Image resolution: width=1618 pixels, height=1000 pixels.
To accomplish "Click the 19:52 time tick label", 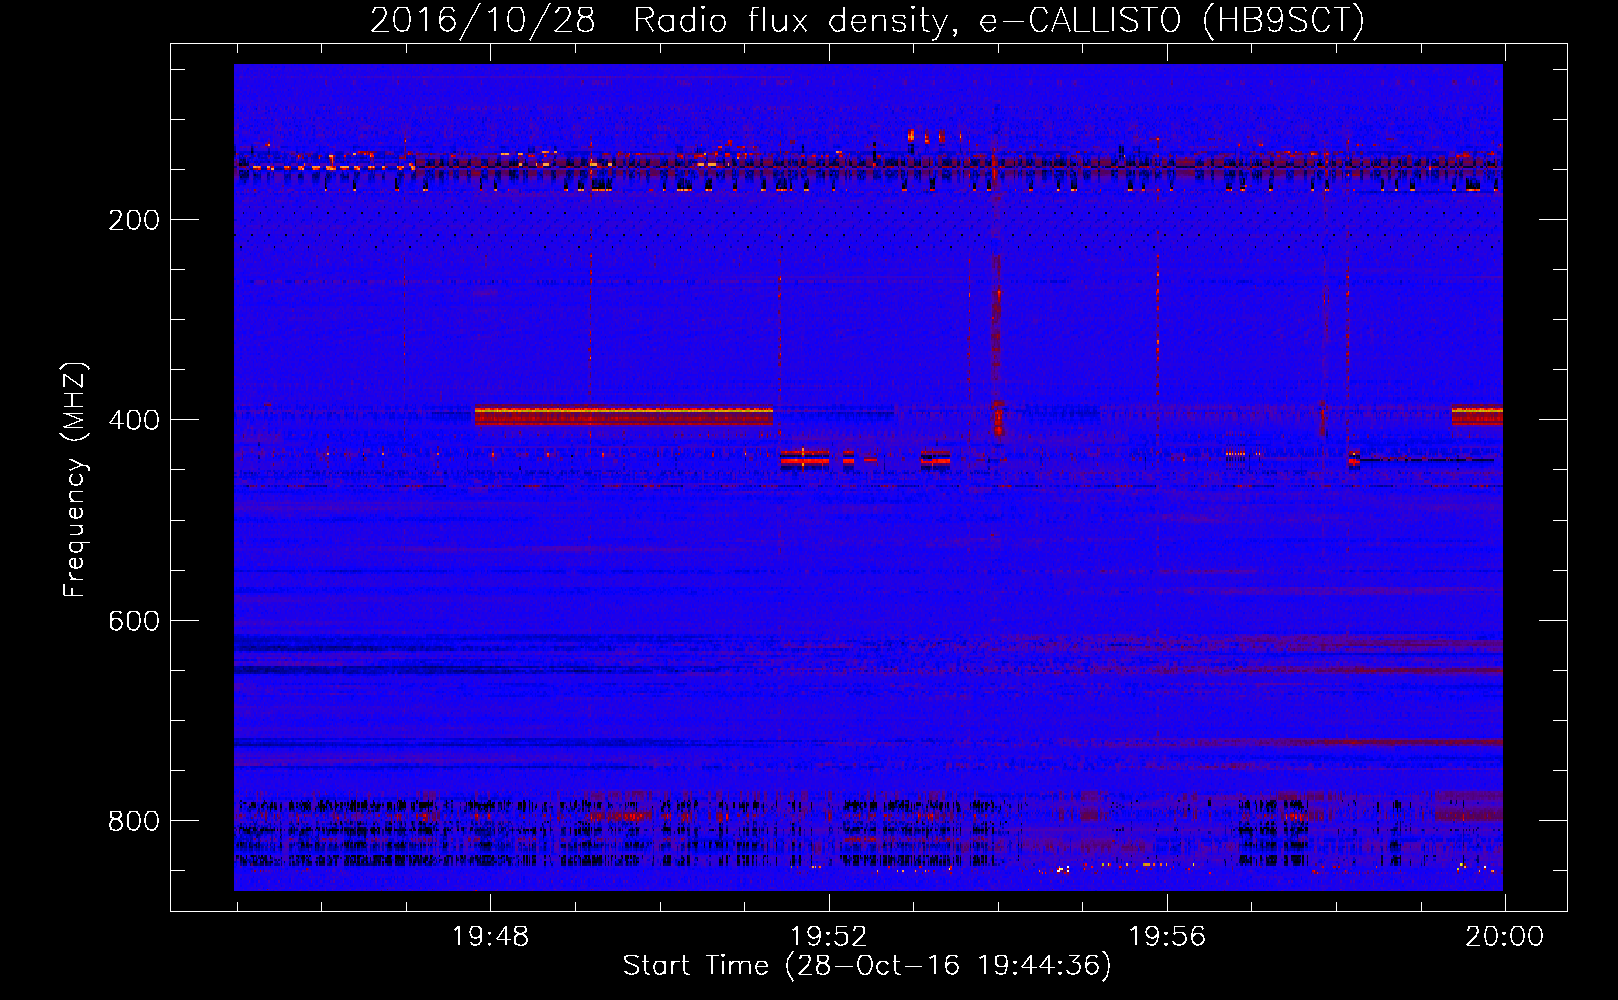I will 828,937.
